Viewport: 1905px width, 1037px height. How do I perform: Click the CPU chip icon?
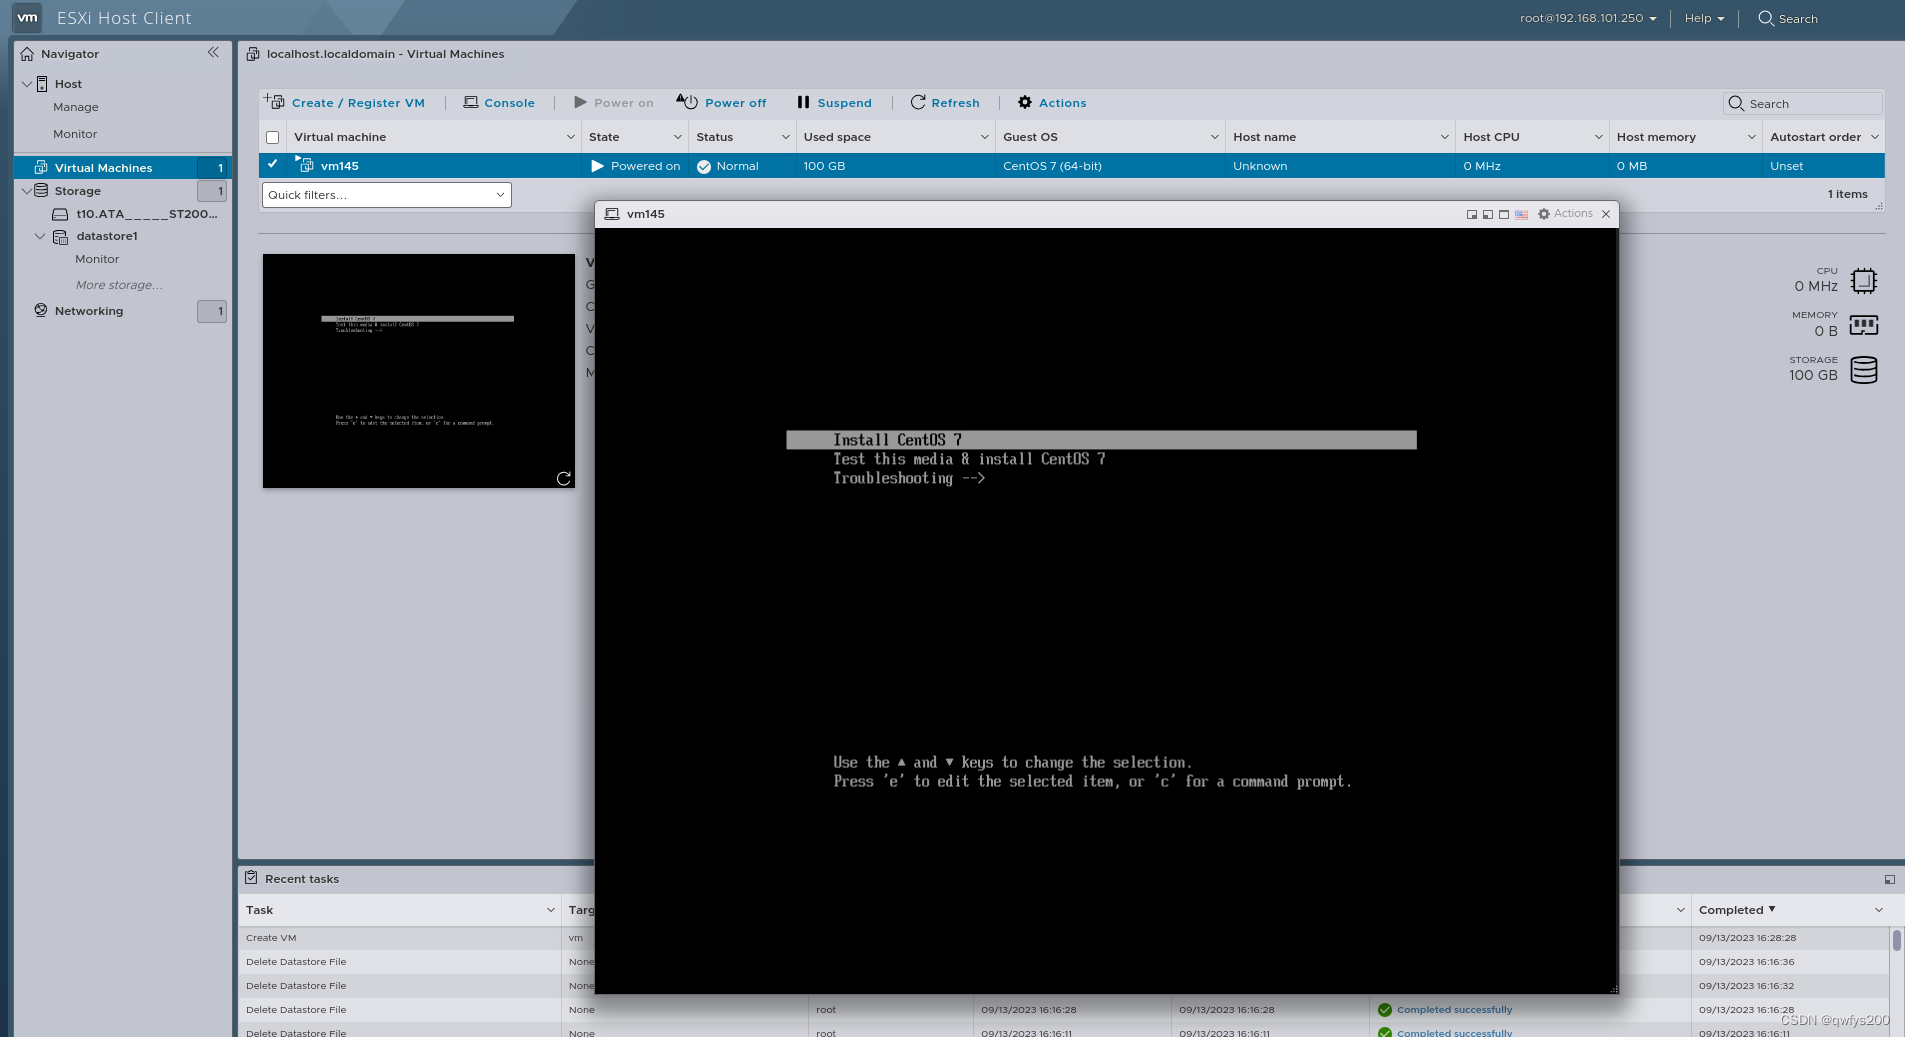click(1864, 281)
